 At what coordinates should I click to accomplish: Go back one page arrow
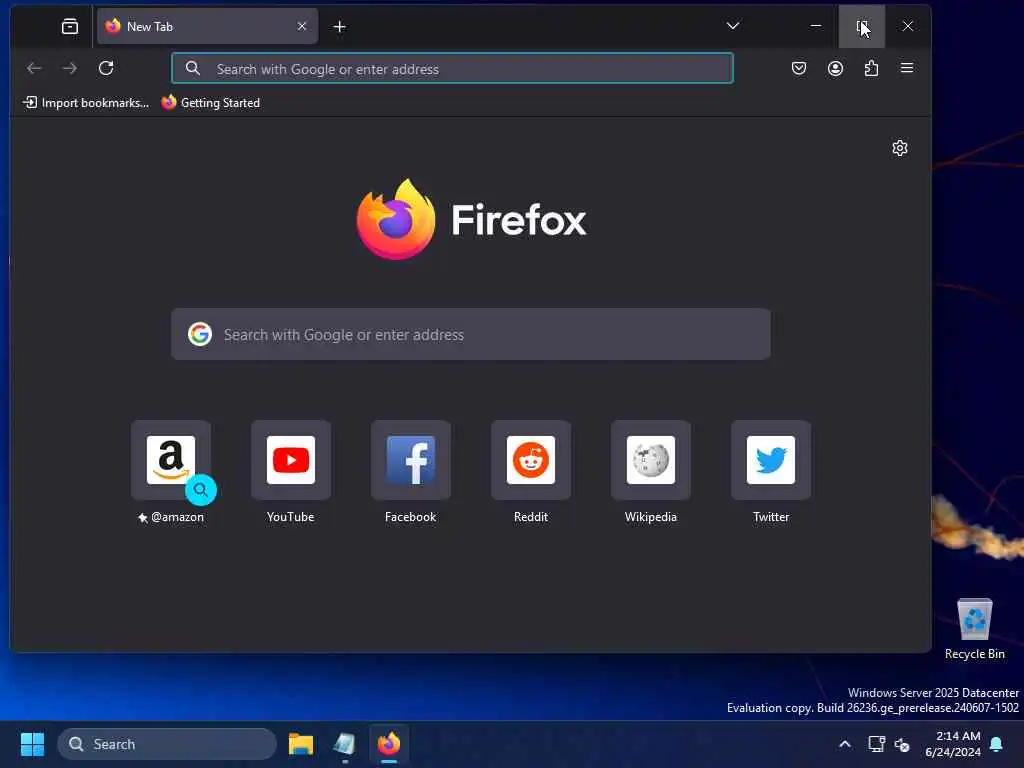click(34, 68)
